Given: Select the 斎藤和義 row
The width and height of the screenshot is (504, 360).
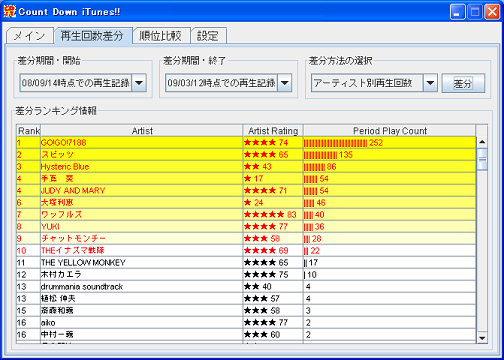Looking at the screenshot, I should (x=246, y=311).
